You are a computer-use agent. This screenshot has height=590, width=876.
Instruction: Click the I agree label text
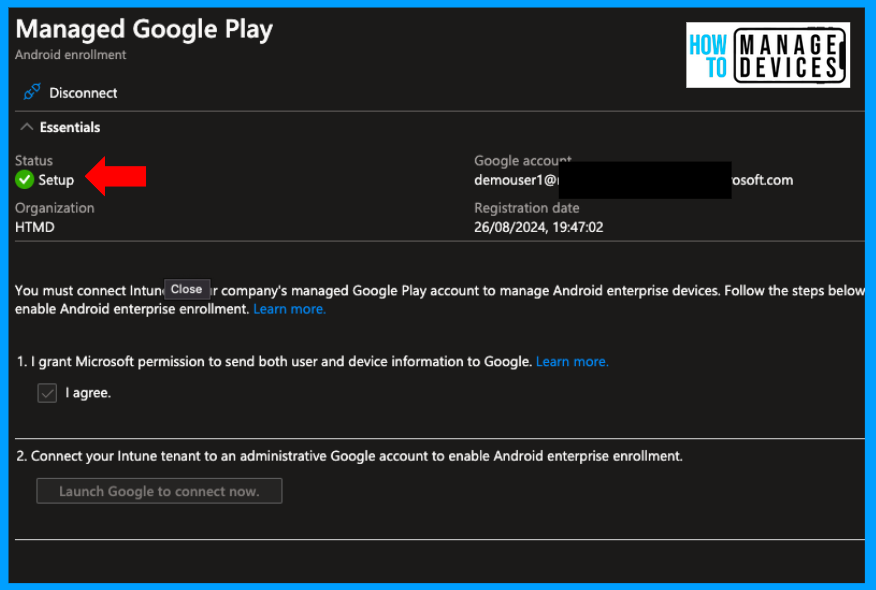[88, 393]
